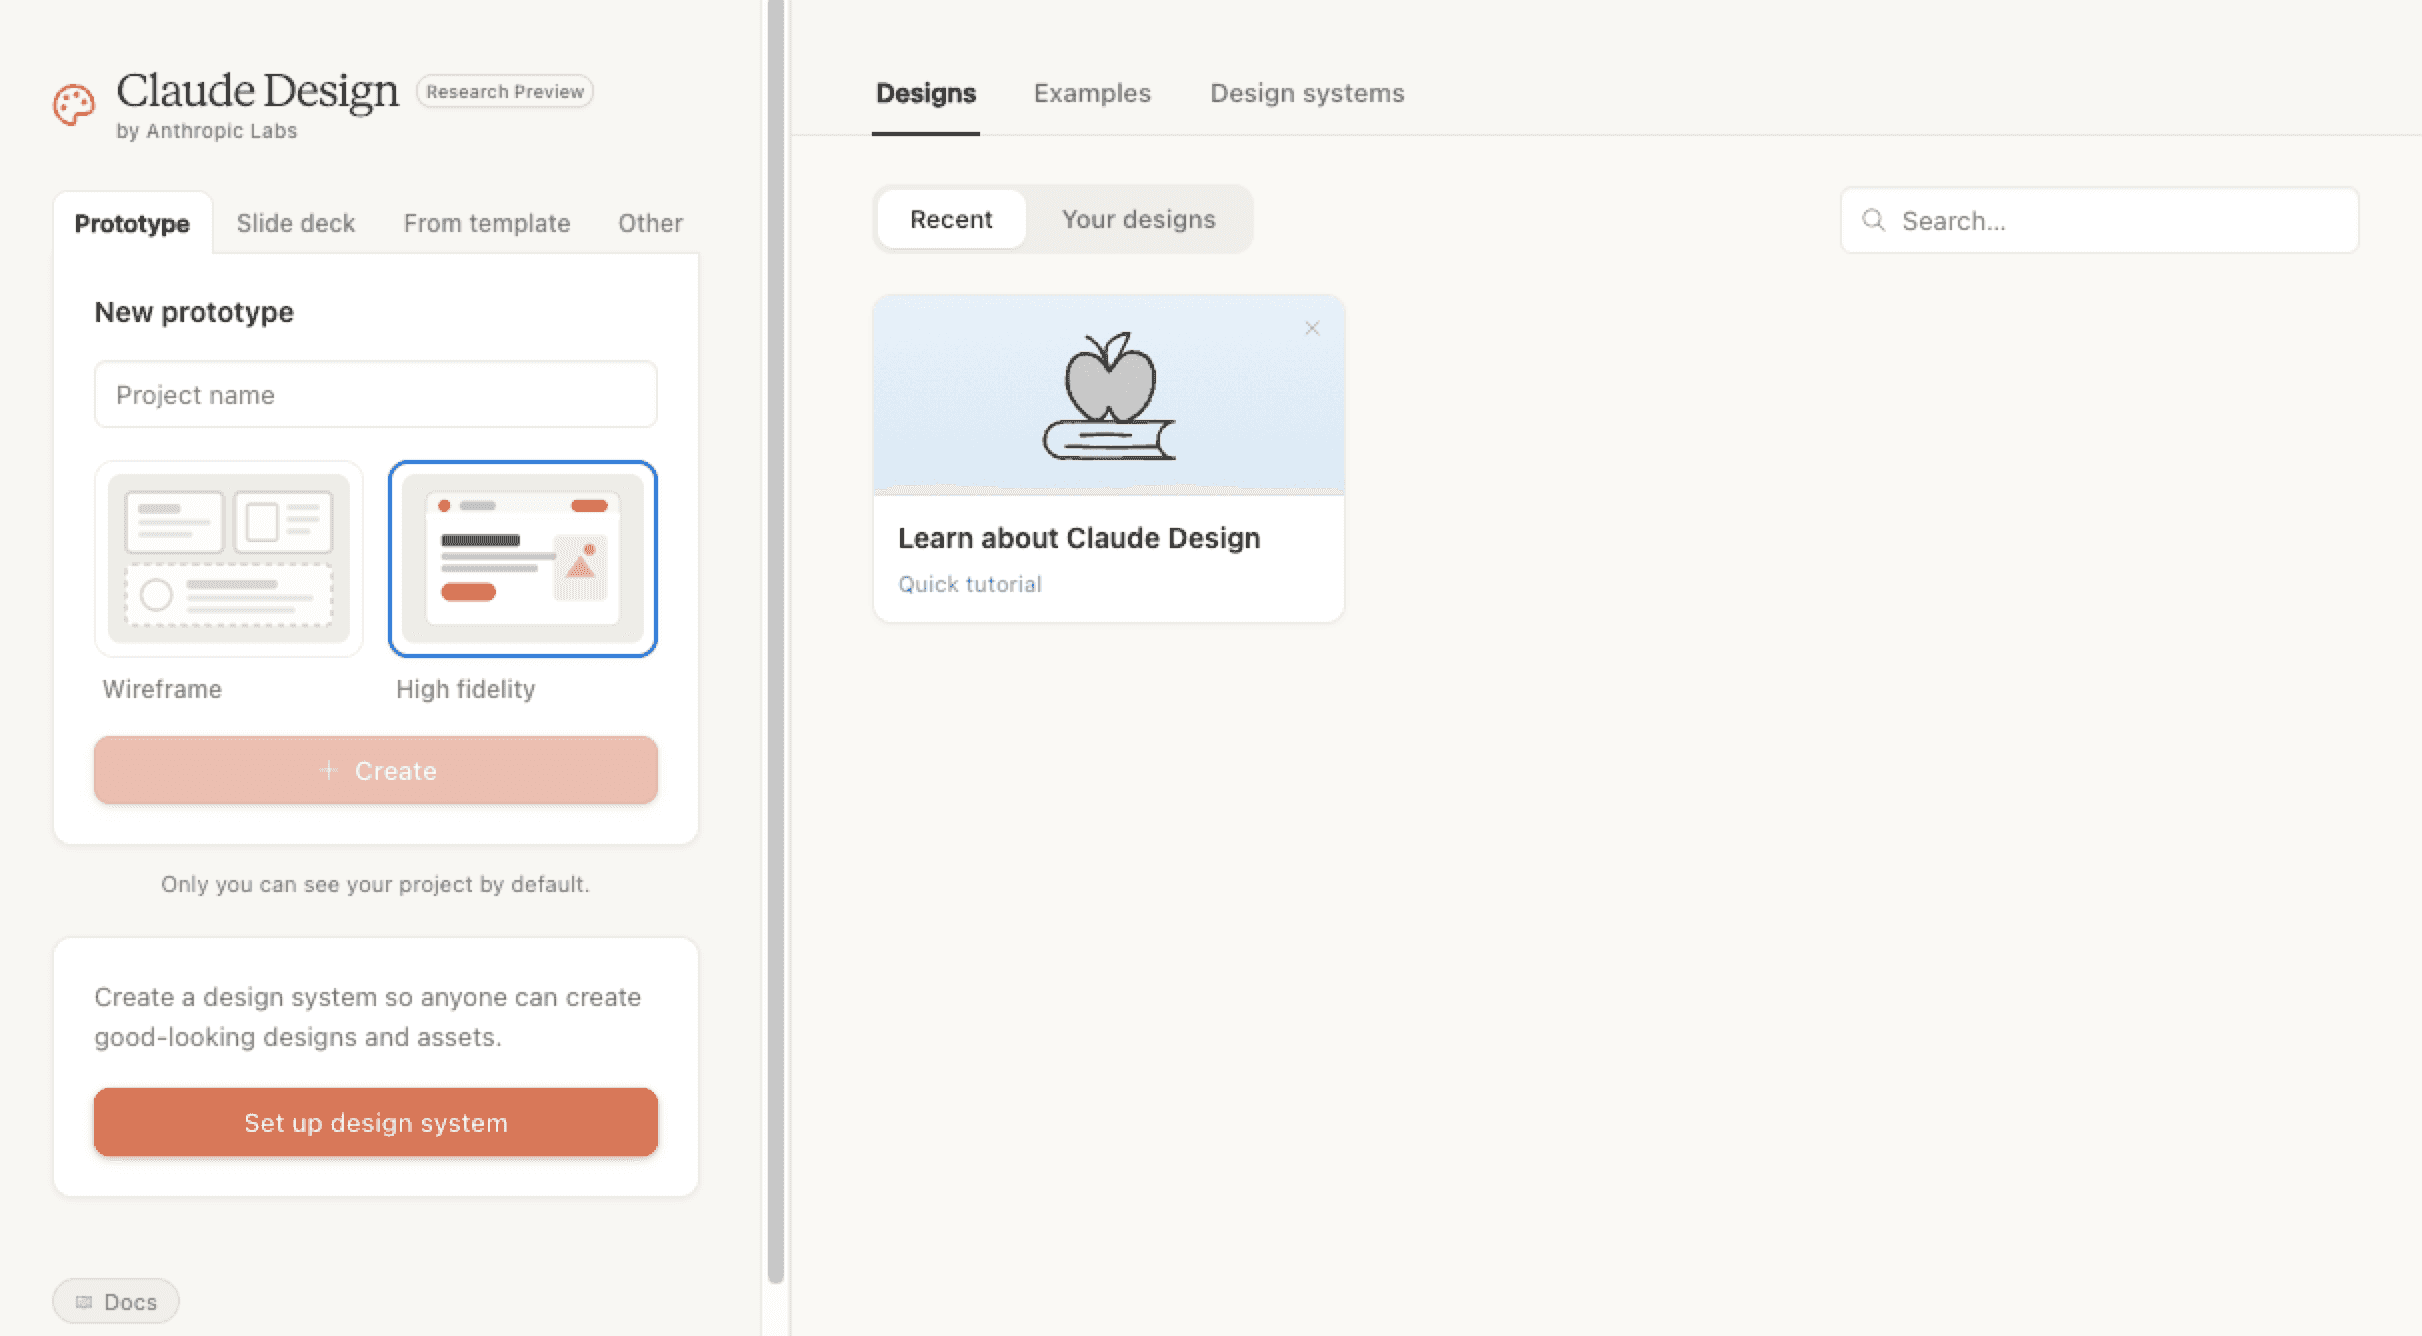The image size is (2422, 1336).
Task: Open the From template tab
Action: tap(487, 223)
